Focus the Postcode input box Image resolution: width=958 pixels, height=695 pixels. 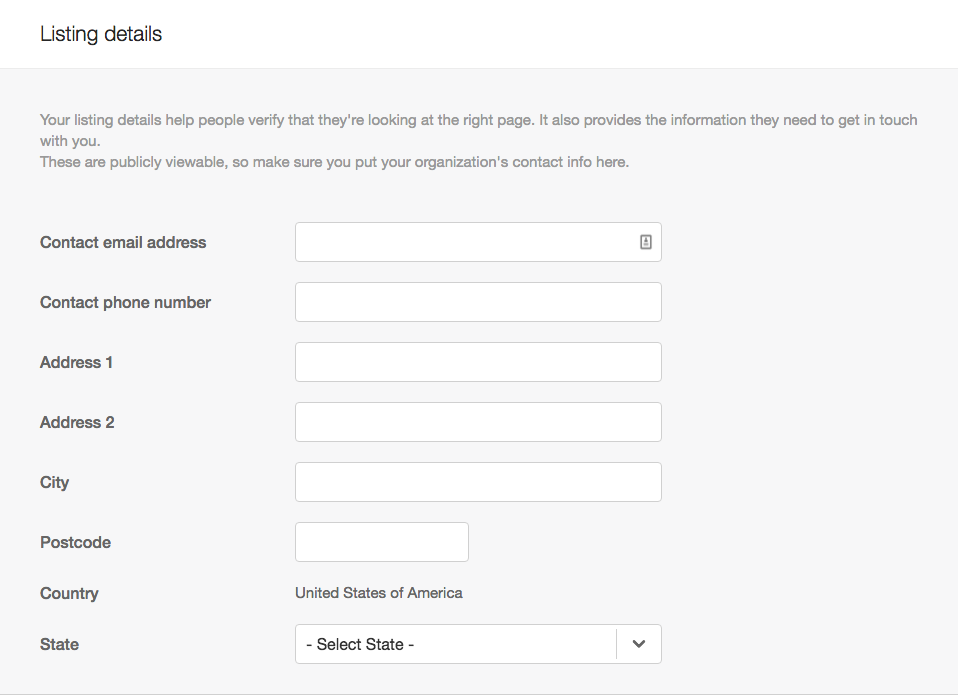[x=381, y=541]
